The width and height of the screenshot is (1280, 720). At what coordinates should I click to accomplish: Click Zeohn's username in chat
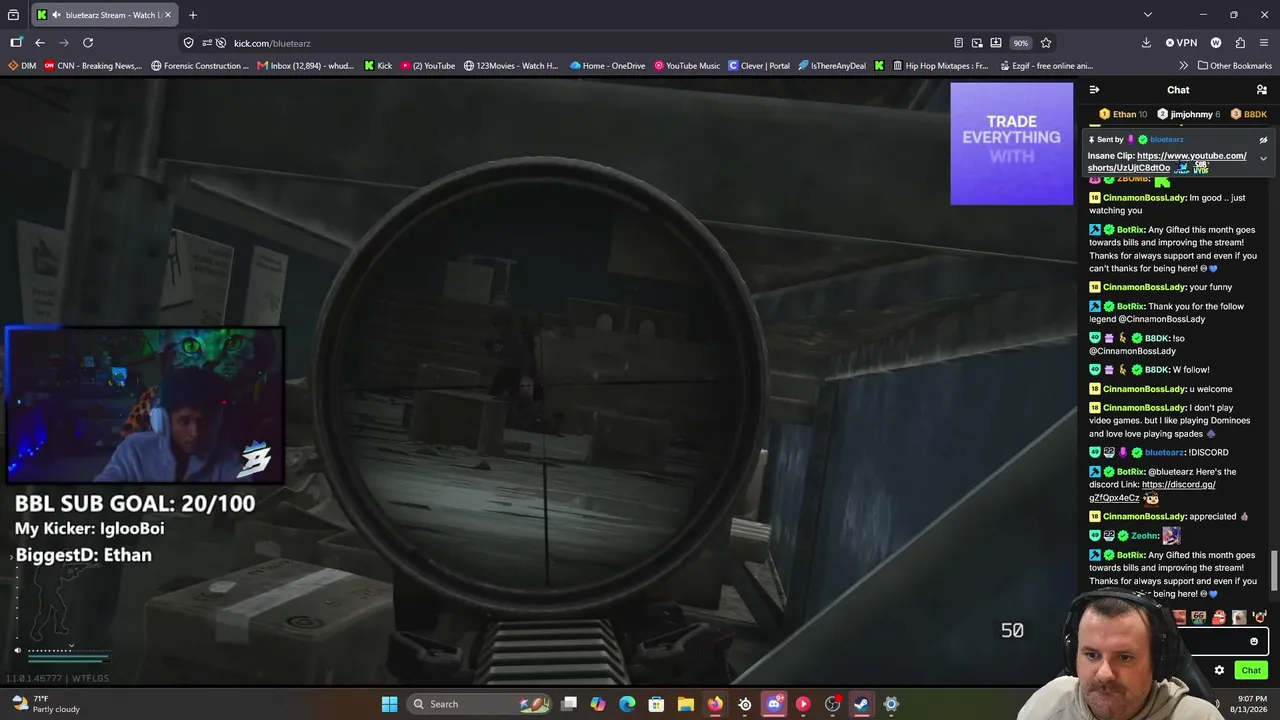1144,536
